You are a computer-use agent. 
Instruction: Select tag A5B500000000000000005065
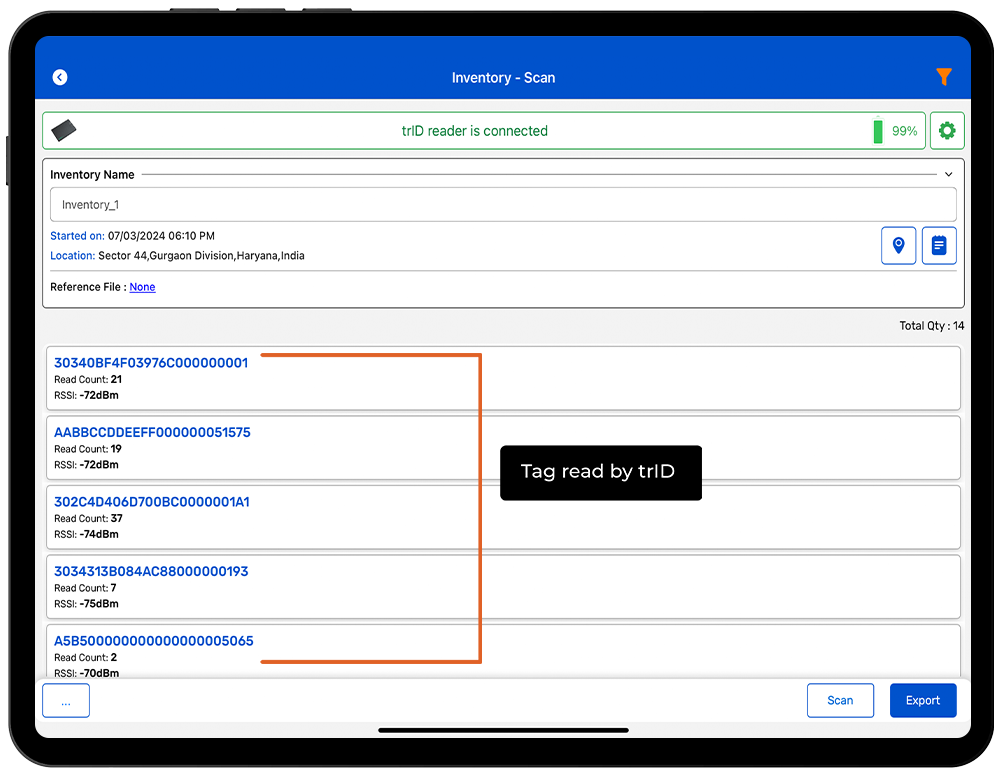(x=154, y=641)
